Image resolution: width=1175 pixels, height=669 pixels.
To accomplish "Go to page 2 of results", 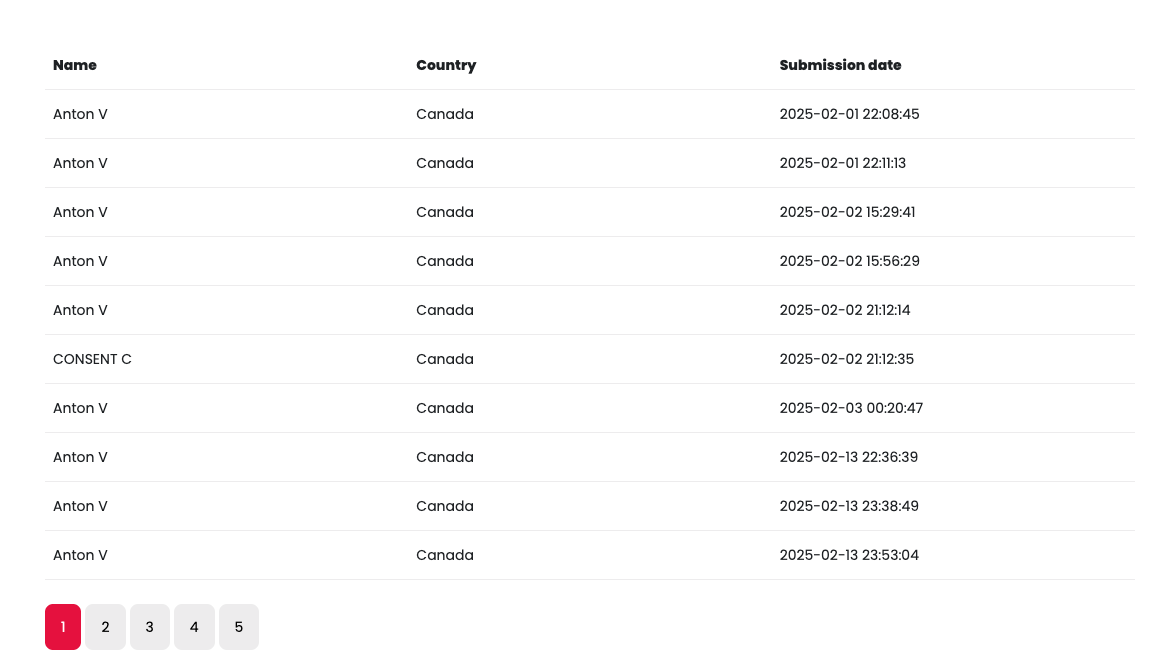I will [x=105, y=627].
